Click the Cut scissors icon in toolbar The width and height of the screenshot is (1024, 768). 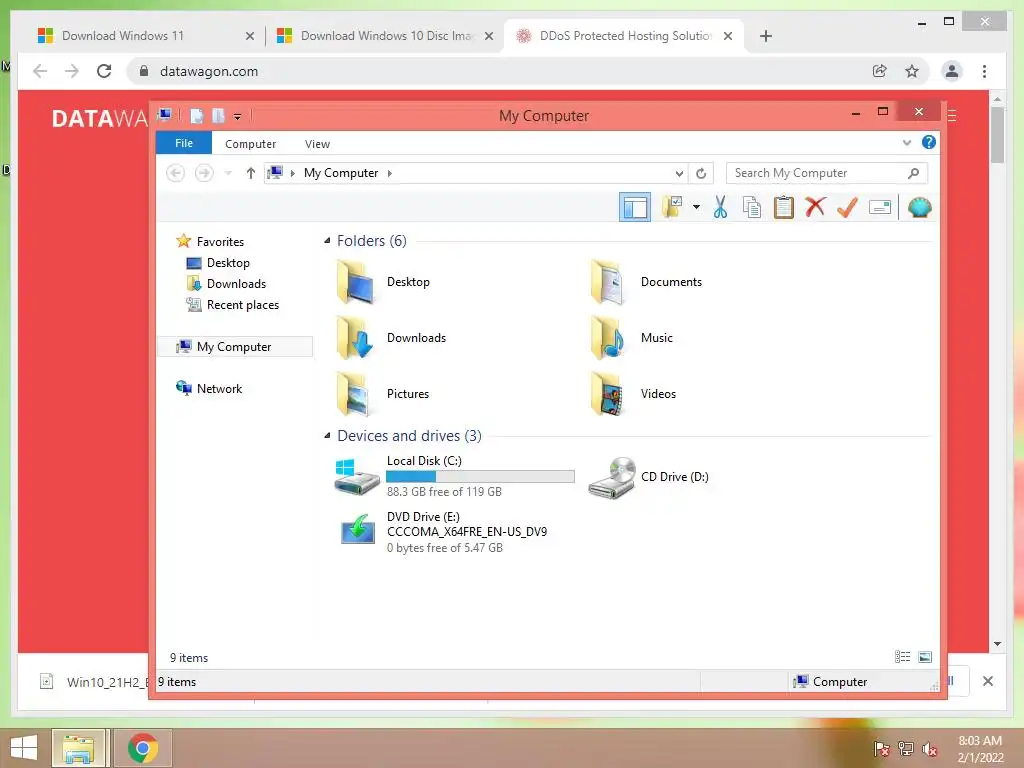coord(720,208)
